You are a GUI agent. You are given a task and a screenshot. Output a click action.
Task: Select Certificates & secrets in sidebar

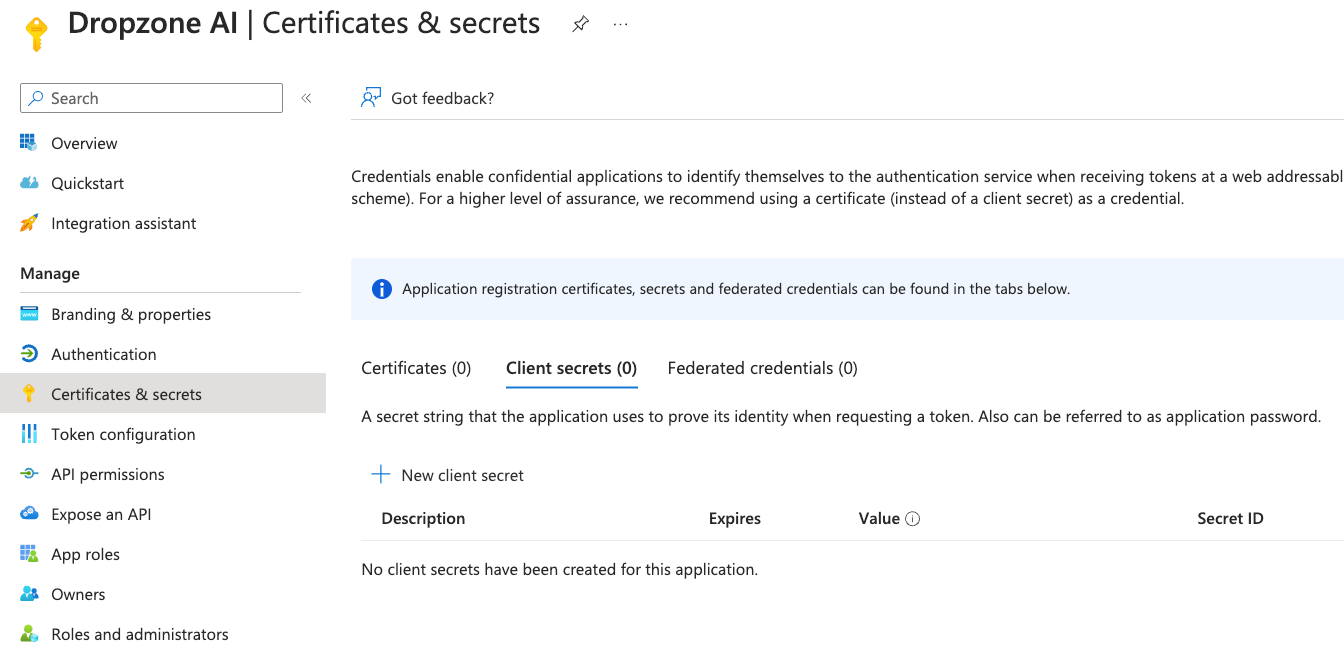pos(126,394)
